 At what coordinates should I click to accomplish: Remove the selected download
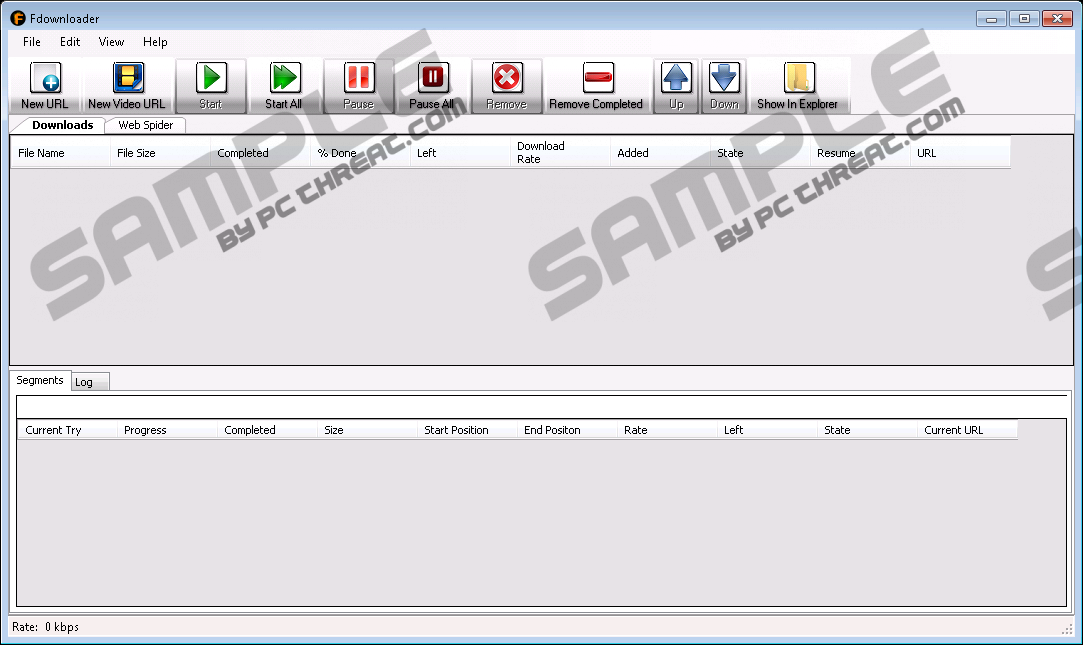click(506, 86)
